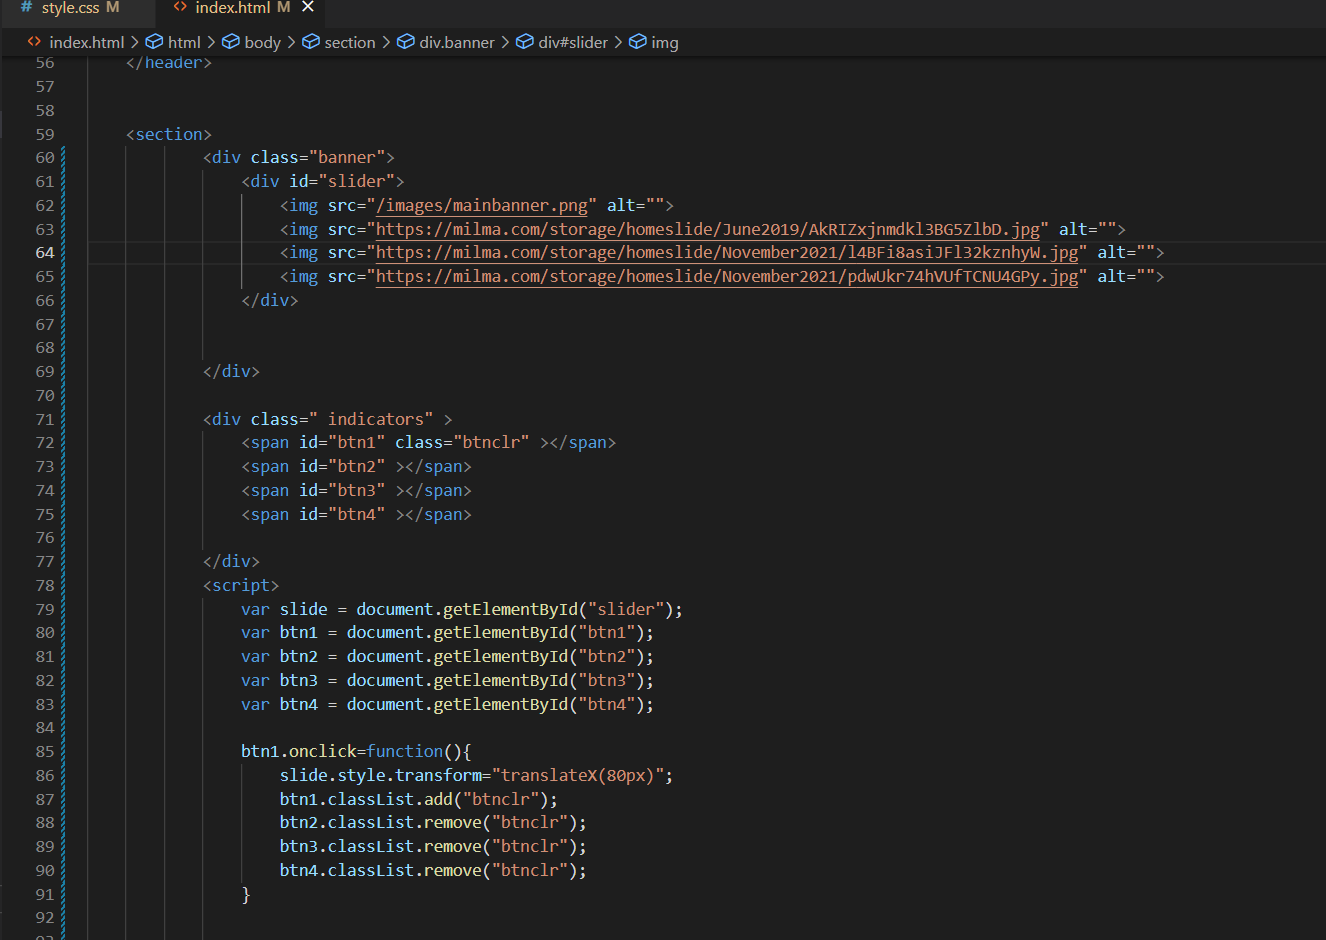Click the img cube icon in breadcrumbs

click(638, 42)
